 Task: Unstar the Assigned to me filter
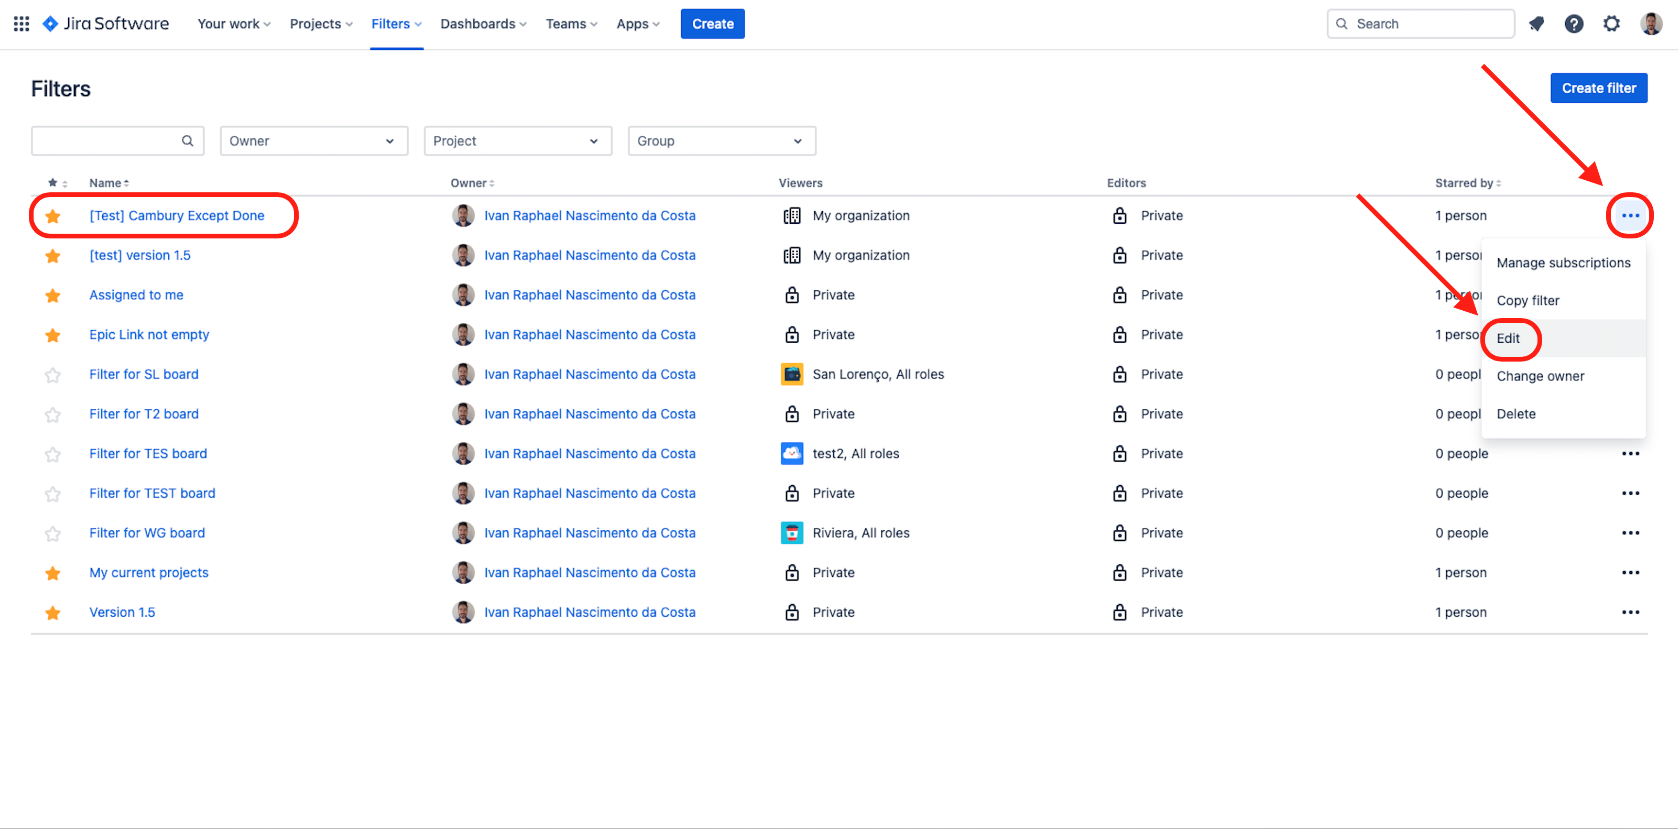53,296
